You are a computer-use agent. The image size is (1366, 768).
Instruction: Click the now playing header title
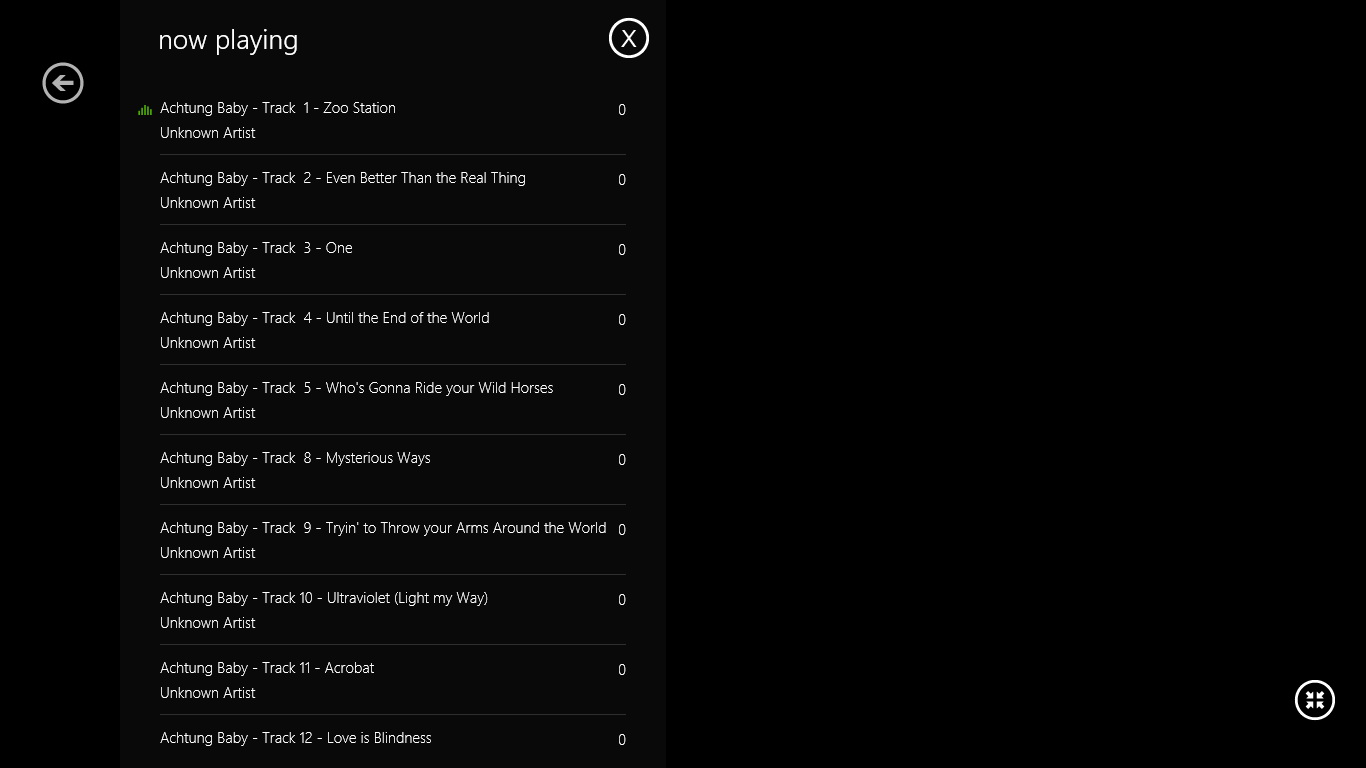click(x=228, y=40)
